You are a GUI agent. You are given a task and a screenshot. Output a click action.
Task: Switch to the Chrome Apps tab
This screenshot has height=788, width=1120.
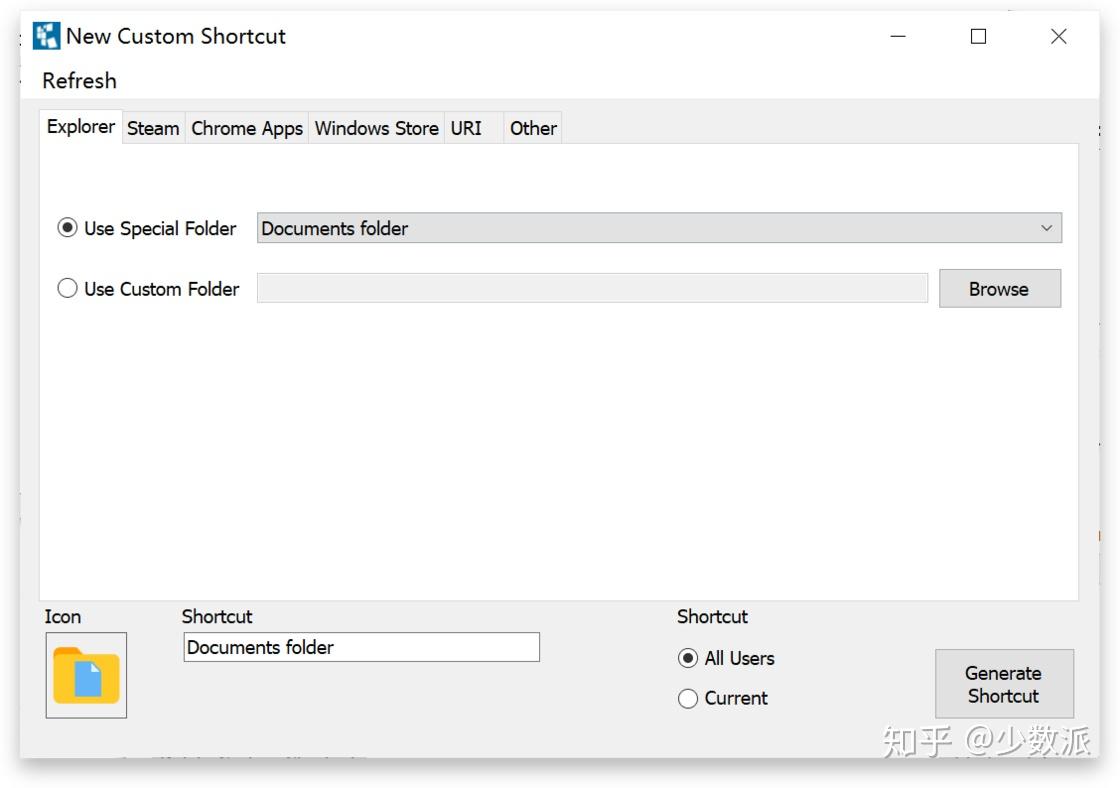coord(247,128)
